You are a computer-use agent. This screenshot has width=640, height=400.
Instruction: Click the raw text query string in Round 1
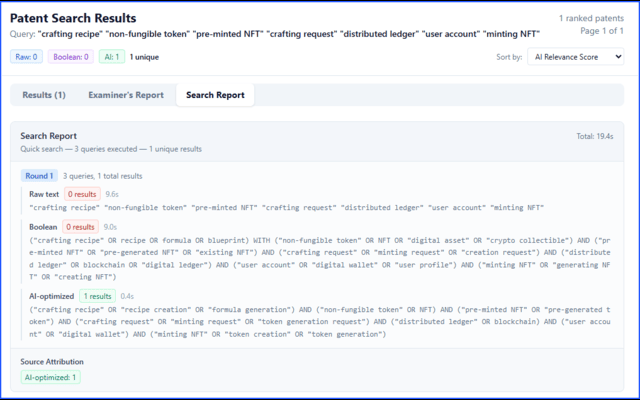(x=287, y=208)
